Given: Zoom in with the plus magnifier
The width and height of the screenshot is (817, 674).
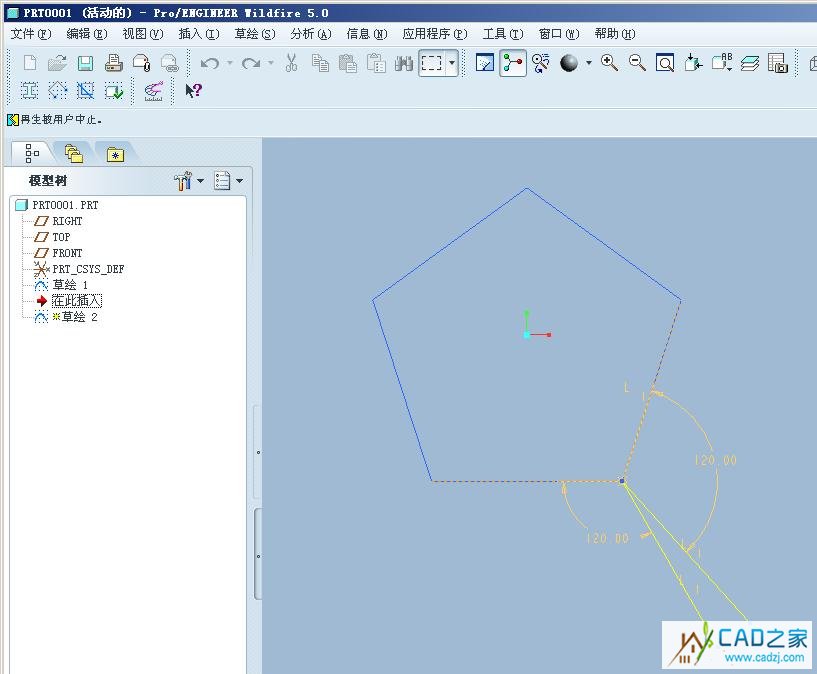Looking at the screenshot, I should click(x=609, y=63).
